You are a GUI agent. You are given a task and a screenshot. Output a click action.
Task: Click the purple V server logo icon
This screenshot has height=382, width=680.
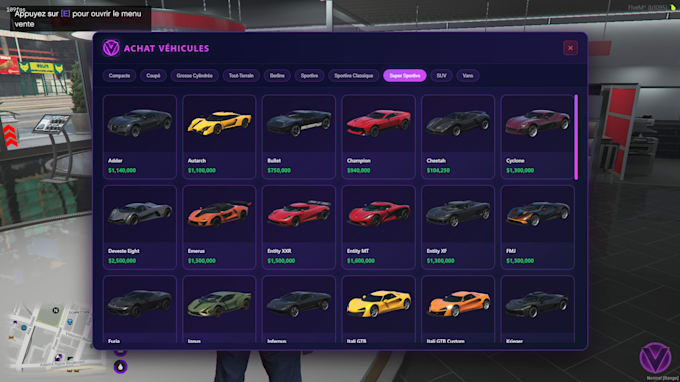tap(655, 358)
